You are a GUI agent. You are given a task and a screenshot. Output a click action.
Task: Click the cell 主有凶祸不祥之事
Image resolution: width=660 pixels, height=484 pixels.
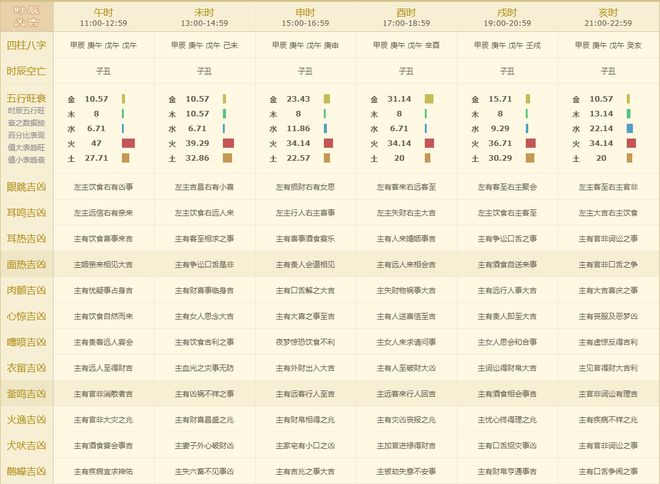point(205,394)
